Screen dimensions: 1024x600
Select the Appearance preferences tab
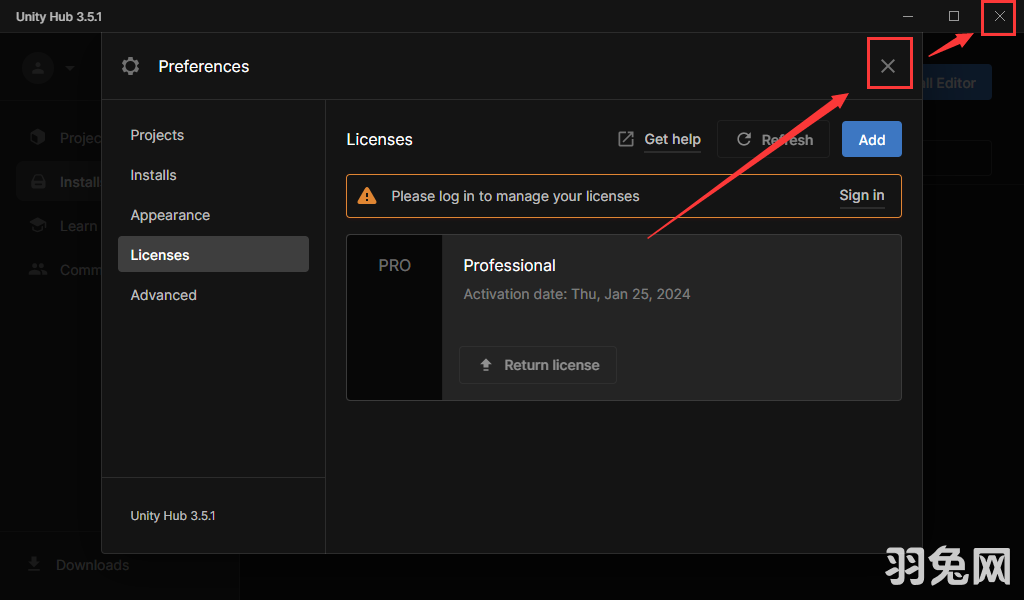(170, 215)
